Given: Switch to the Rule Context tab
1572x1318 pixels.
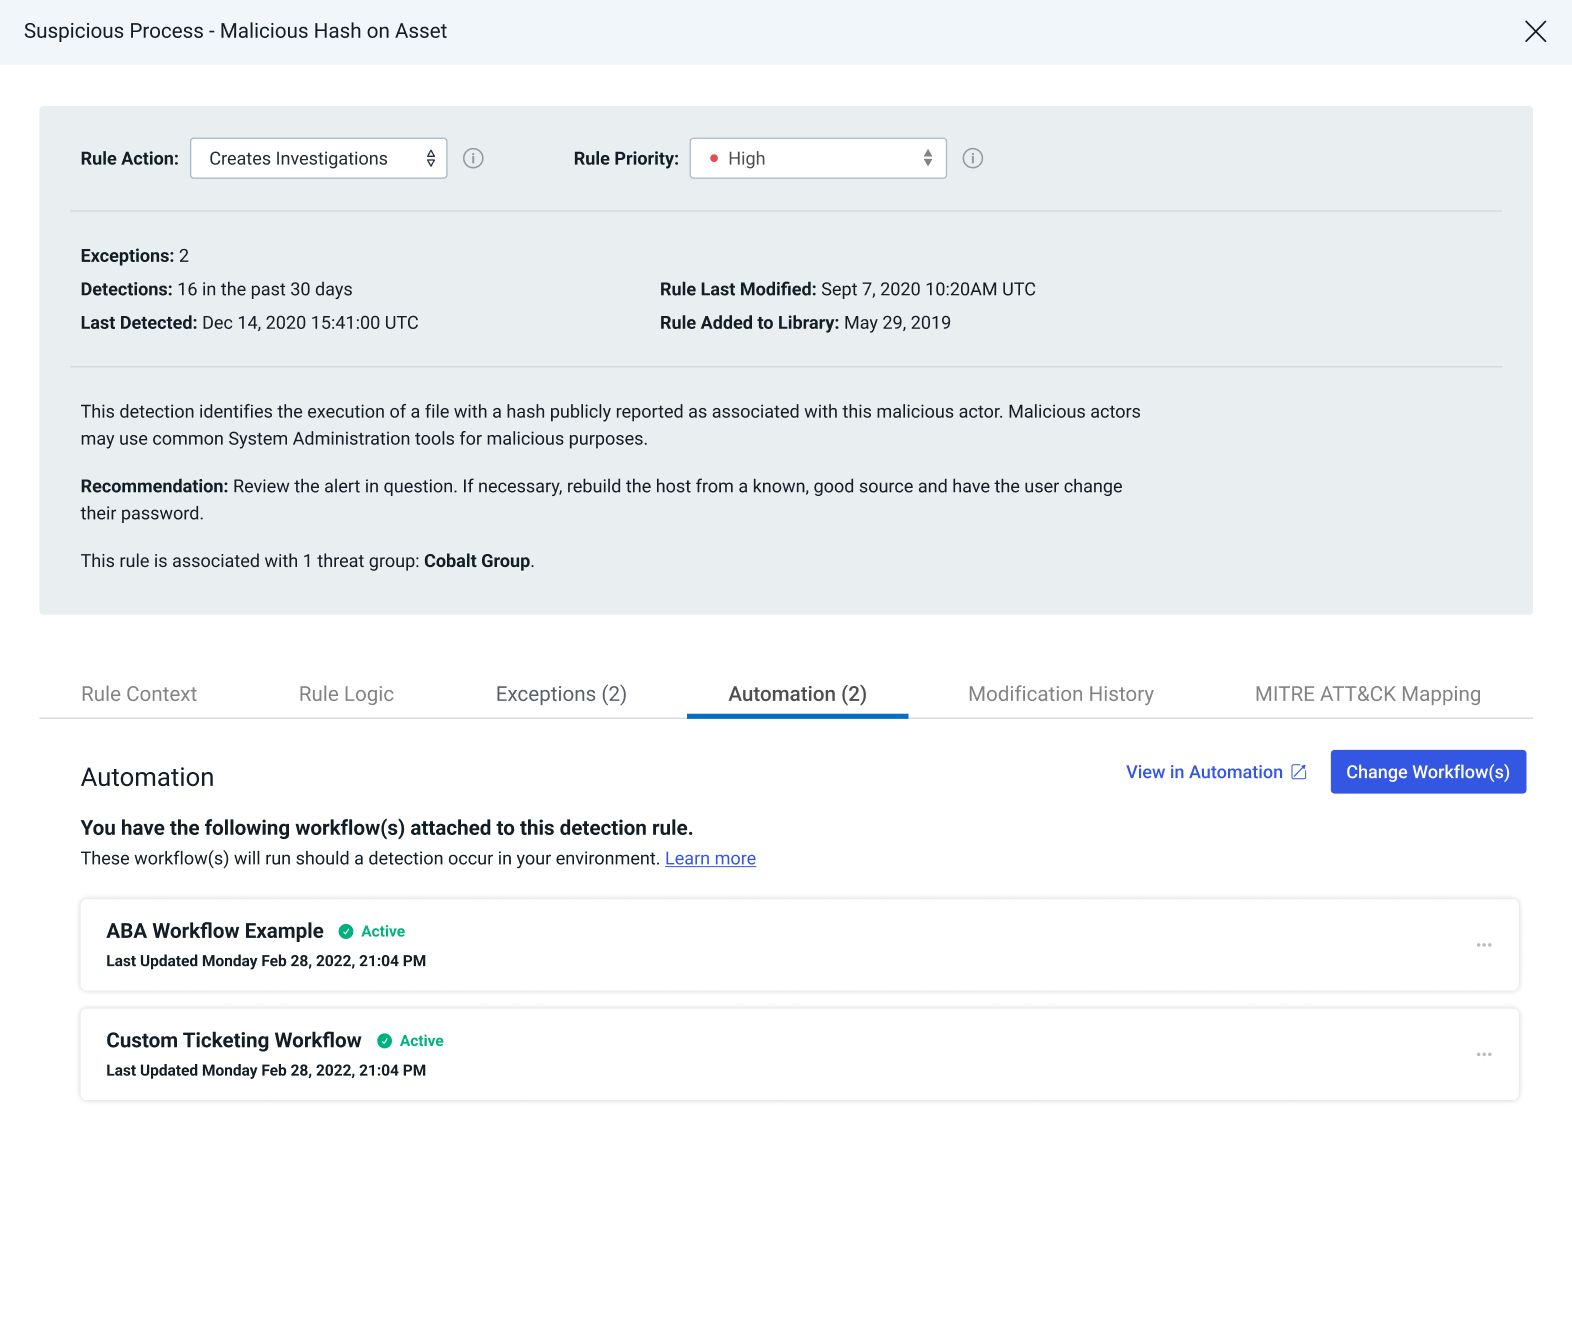Looking at the screenshot, I should tap(139, 694).
